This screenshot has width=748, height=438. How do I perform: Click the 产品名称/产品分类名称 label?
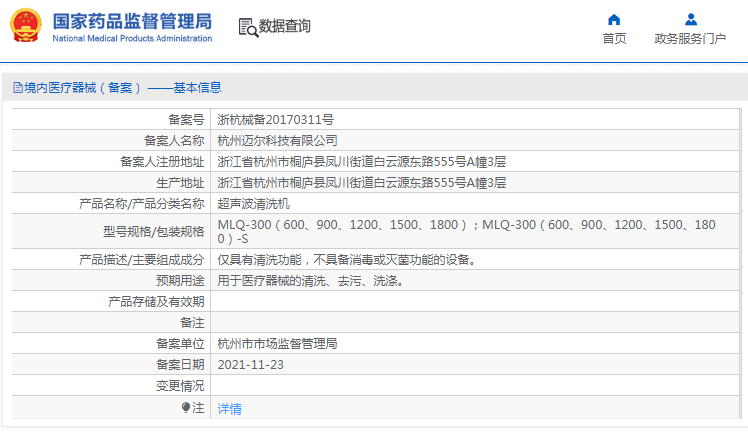142,204
